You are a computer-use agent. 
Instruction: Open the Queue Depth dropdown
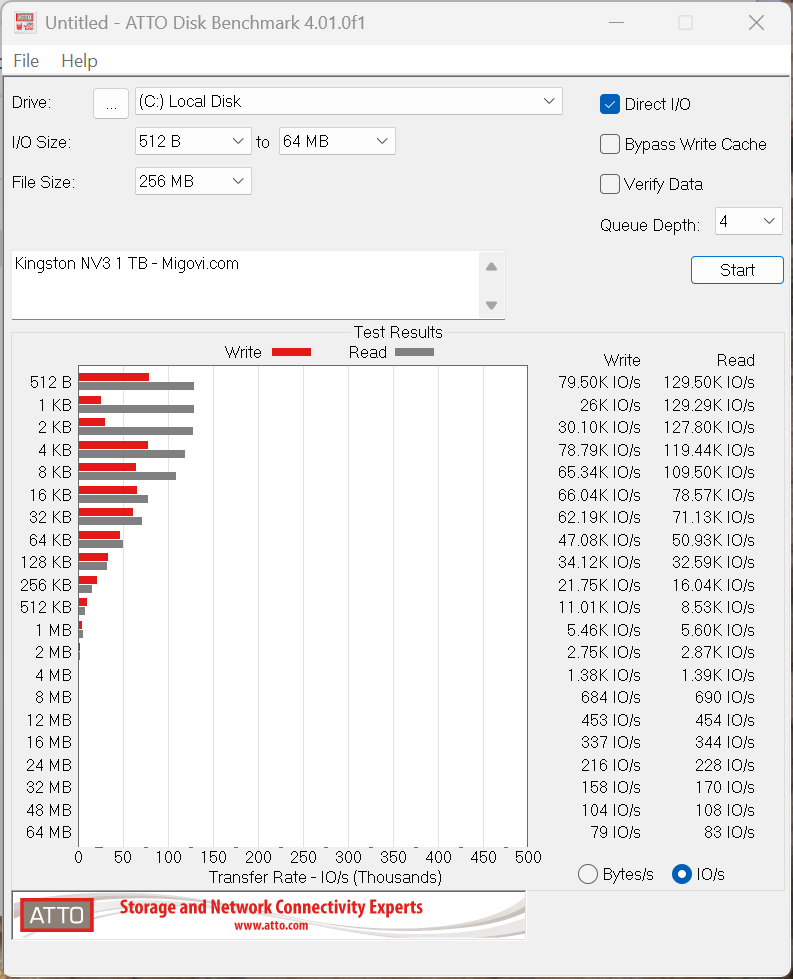[749, 221]
